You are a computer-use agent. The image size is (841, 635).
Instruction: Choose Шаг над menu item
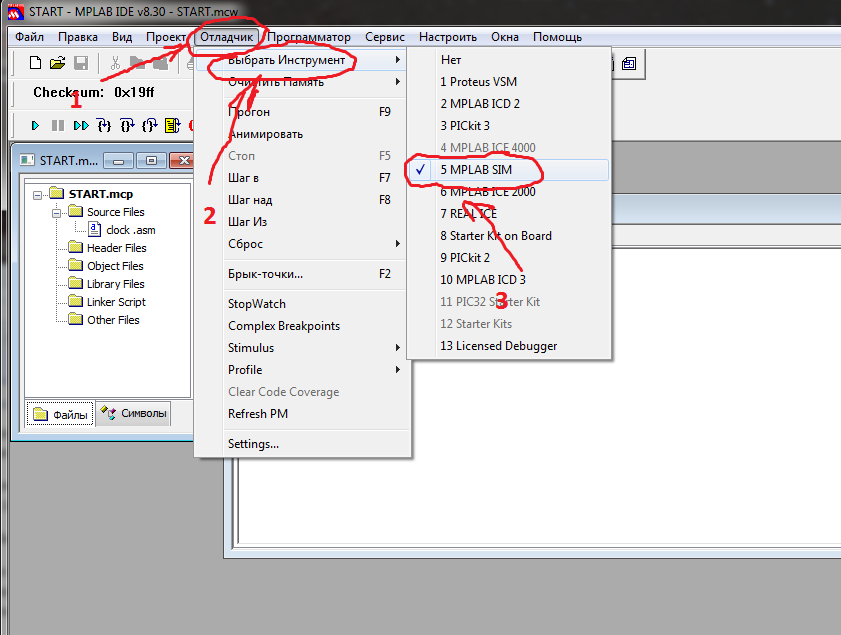(303, 200)
